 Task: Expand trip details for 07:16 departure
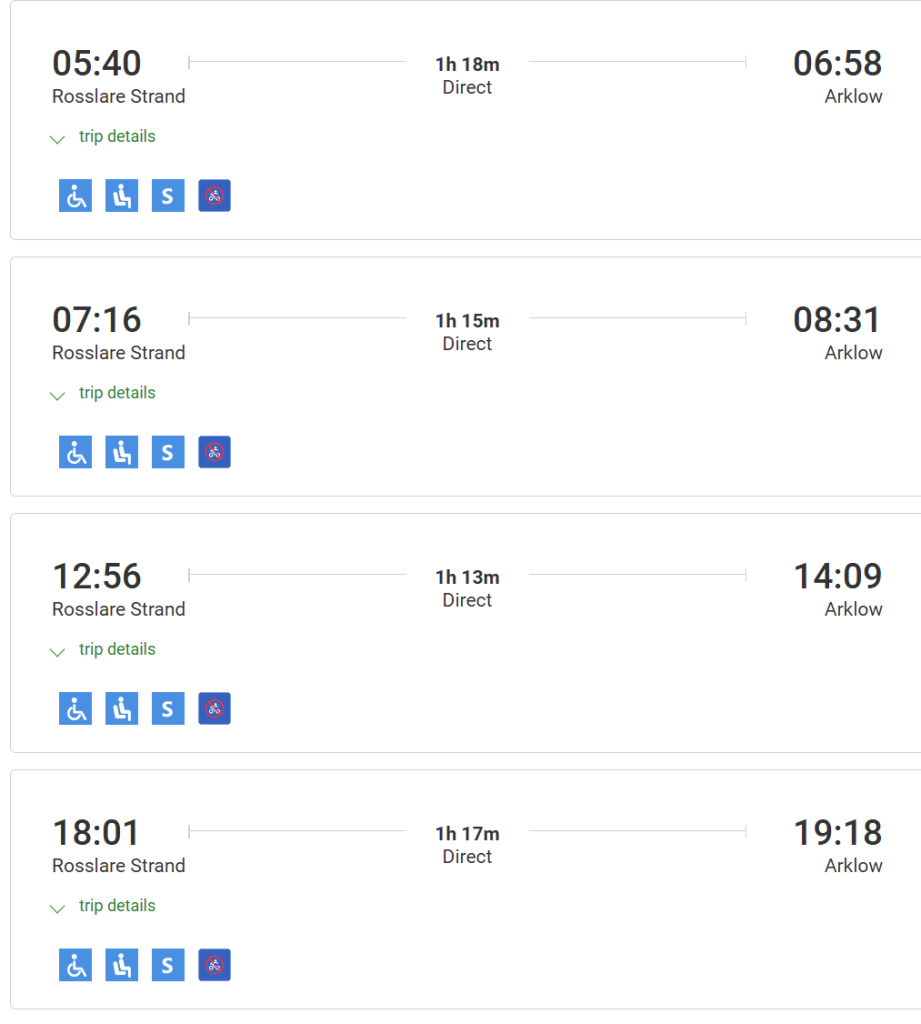pyautogui.click(x=117, y=393)
